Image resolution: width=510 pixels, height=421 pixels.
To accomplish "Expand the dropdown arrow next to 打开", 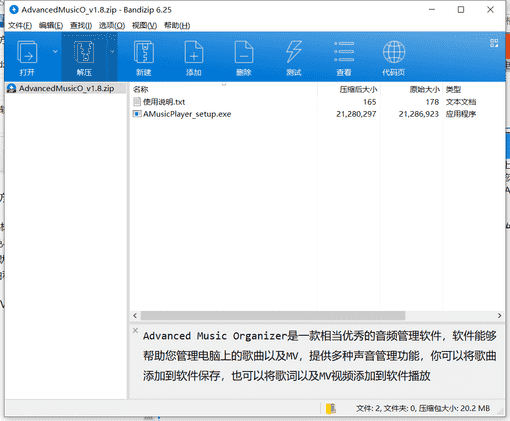I will pos(55,51).
